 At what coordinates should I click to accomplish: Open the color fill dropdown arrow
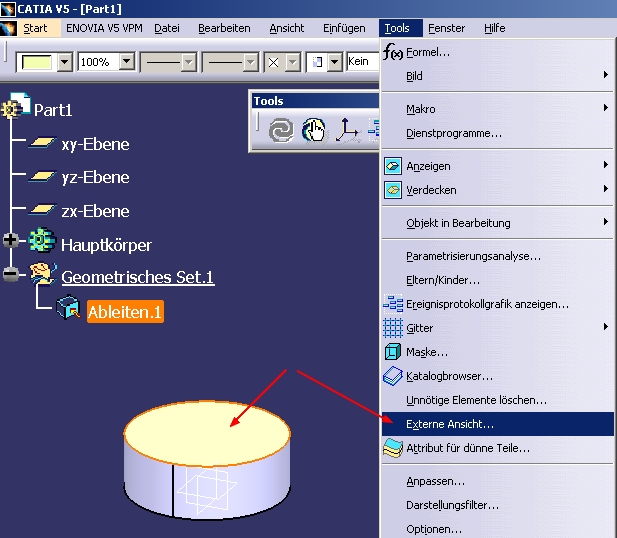[x=64, y=62]
